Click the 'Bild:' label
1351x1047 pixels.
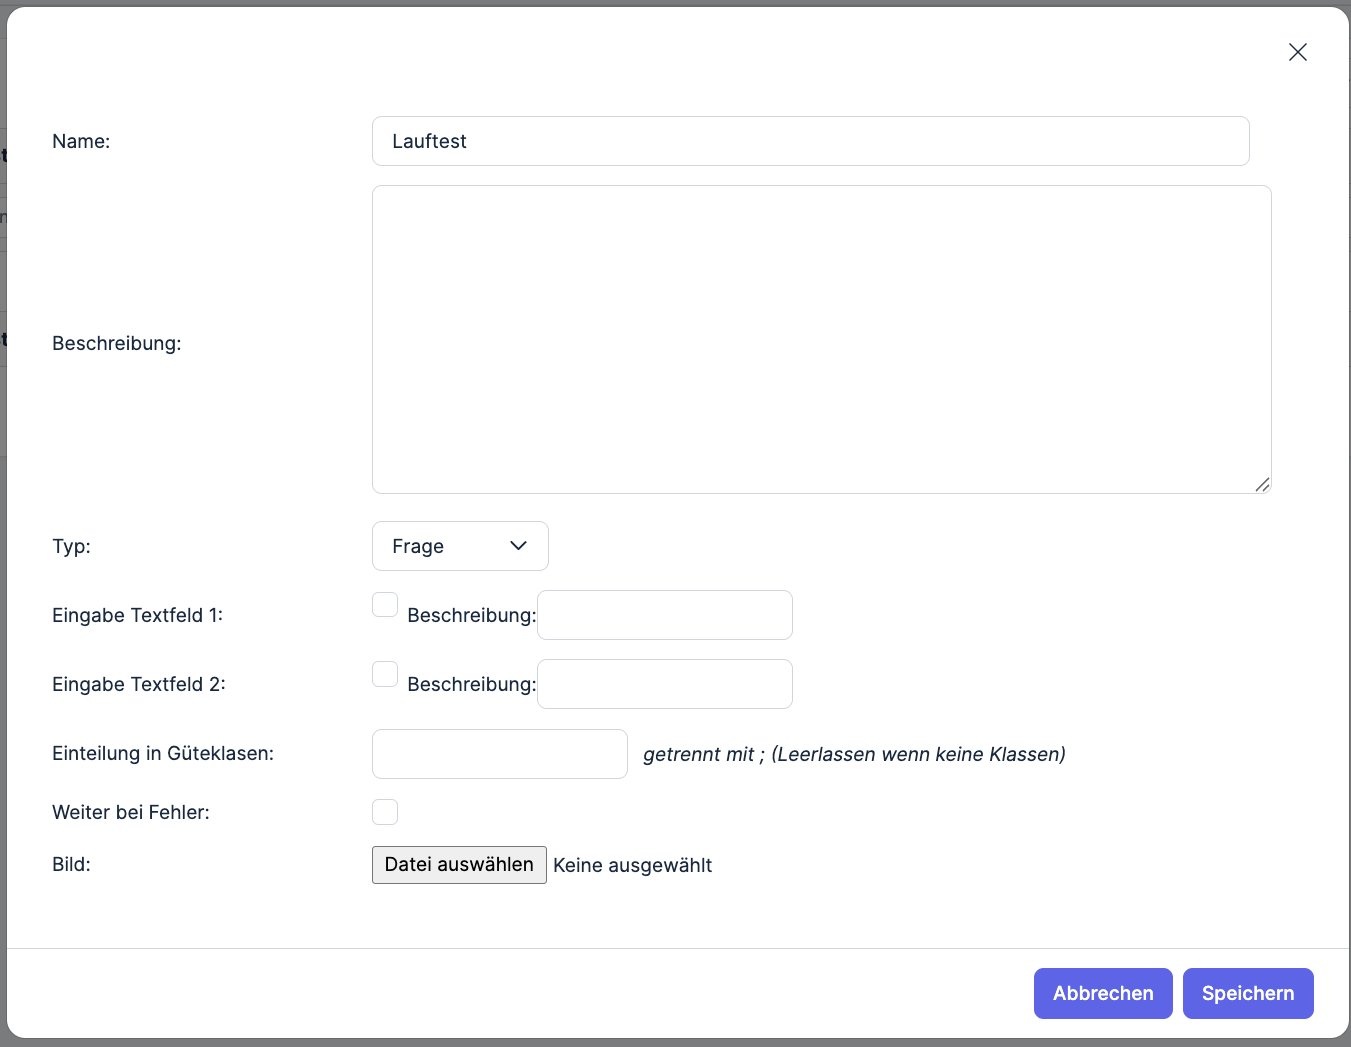click(71, 864)
